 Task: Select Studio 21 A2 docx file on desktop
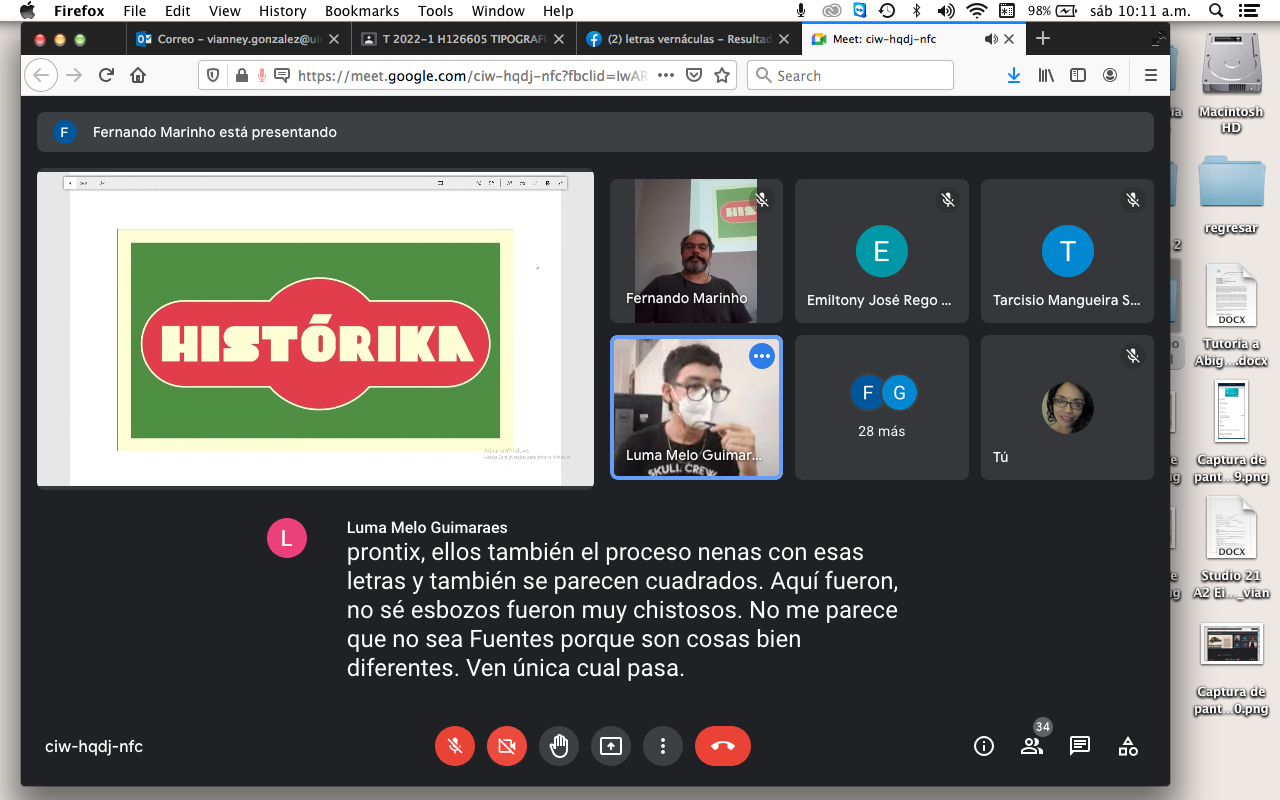[x=1231, y=548]
